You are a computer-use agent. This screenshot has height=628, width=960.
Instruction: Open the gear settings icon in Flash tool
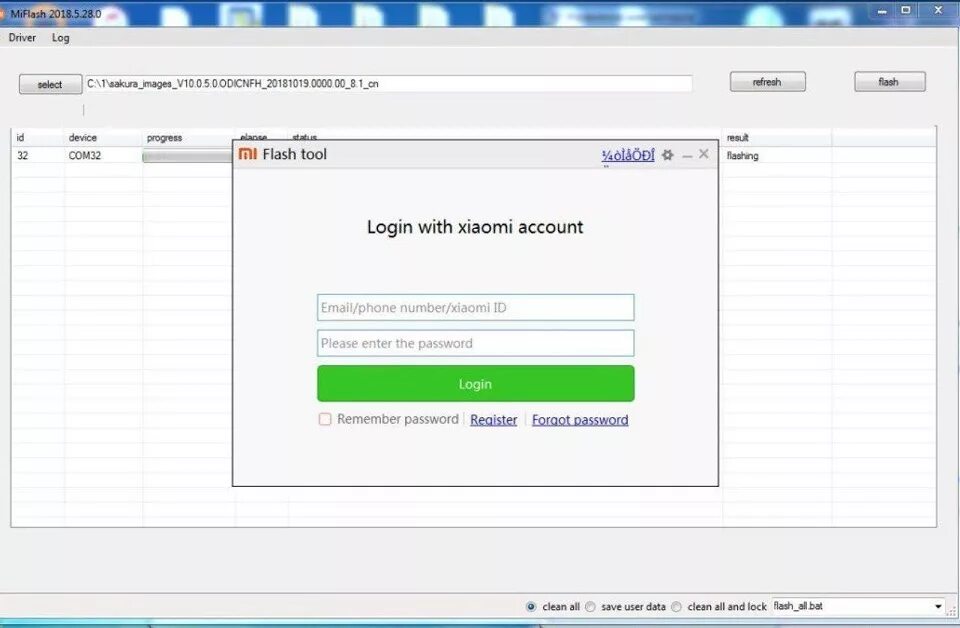click(x=667, y=155)
